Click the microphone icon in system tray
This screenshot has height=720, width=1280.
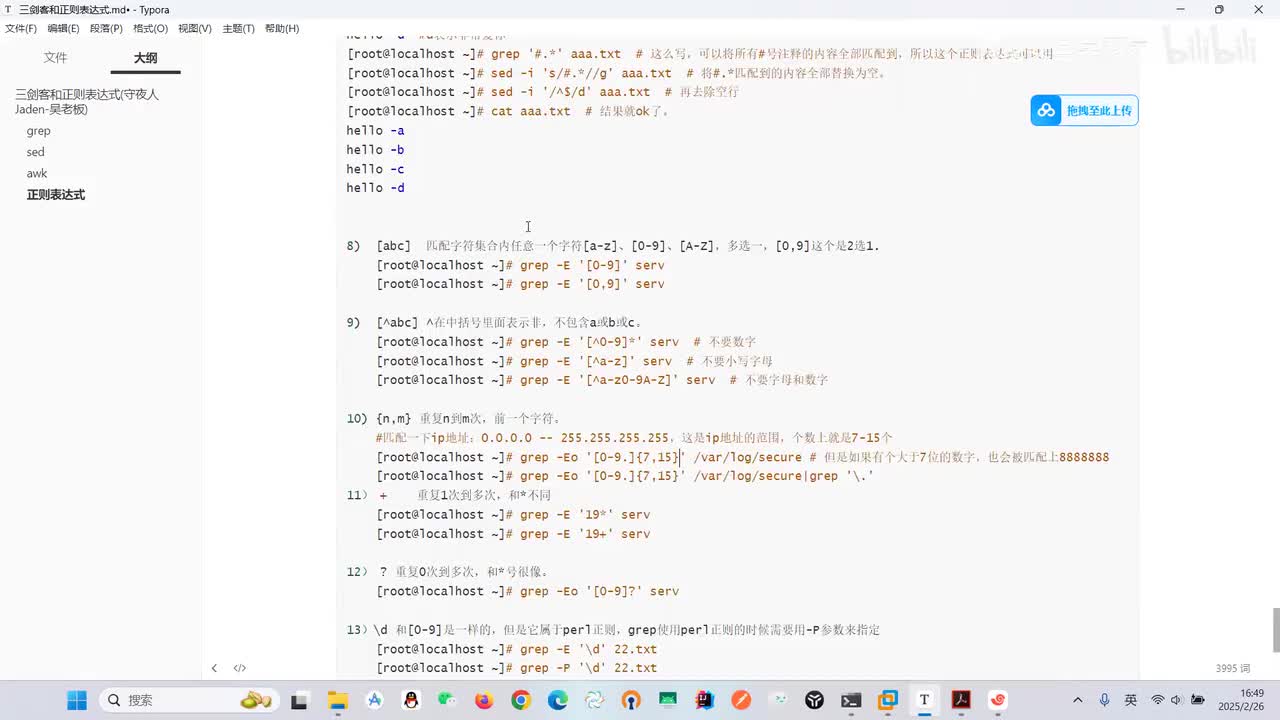point(1104,700)
